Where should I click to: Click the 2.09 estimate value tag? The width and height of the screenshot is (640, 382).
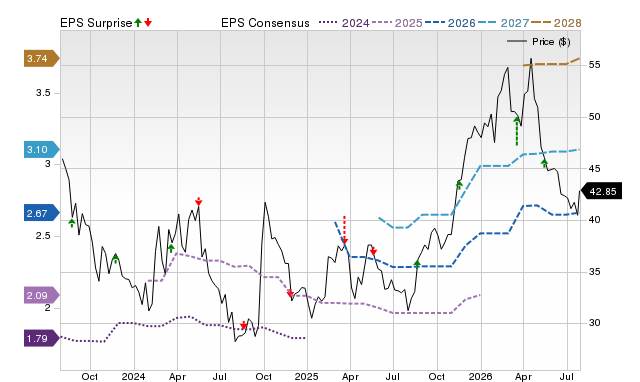tap(42, 295)
